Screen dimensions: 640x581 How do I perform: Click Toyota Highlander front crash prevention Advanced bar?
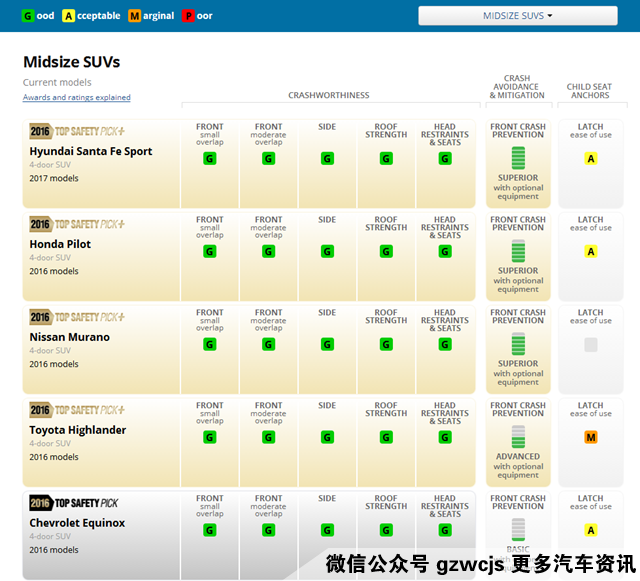click(518, 436)
